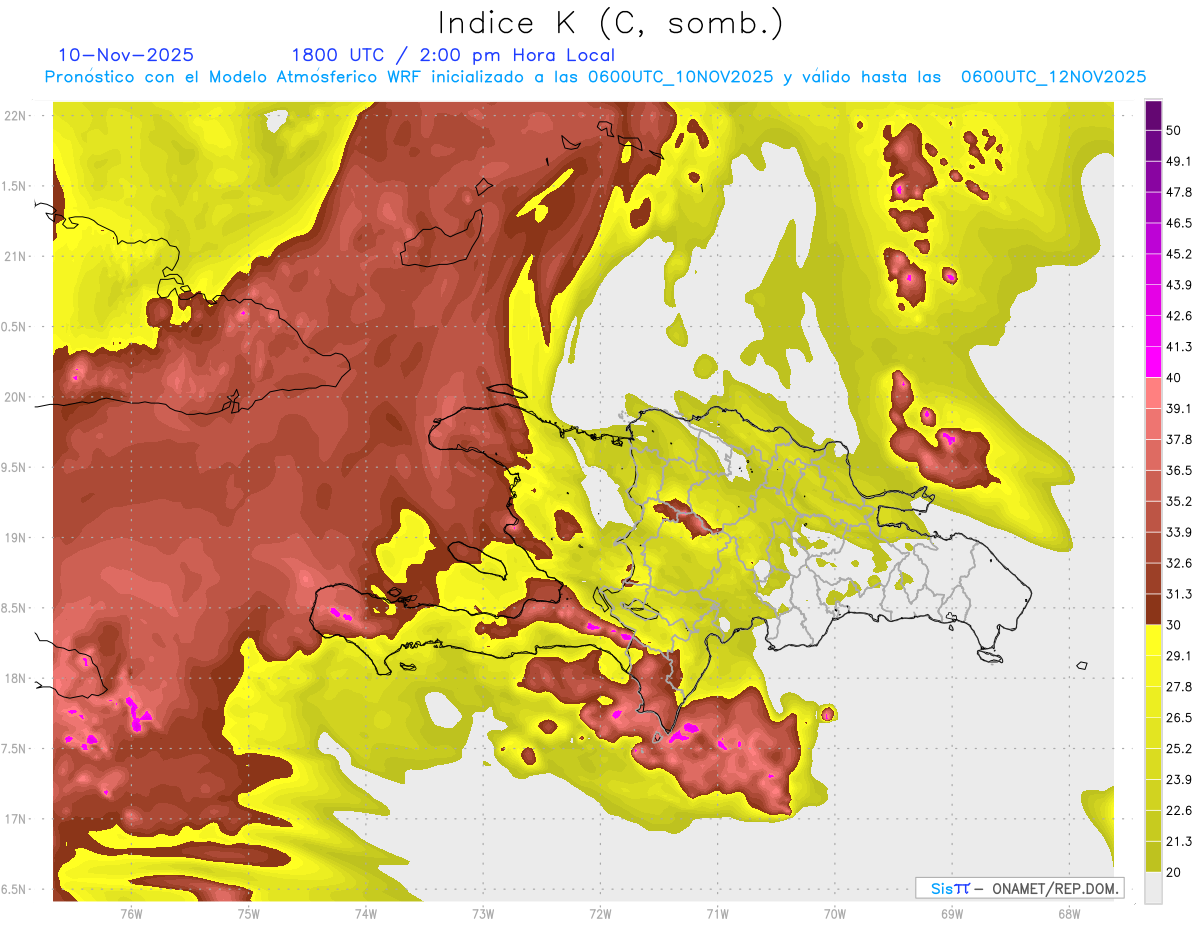Click the color scale value "26.5"
This screenshot has width=1200, height=927.
click(x=1178, y=718)
